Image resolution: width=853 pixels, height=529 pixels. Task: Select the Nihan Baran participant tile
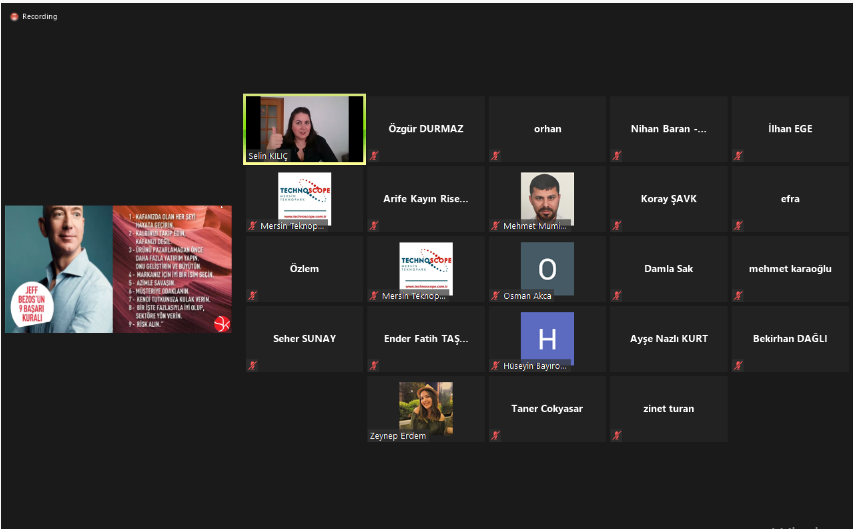(669, 129)
